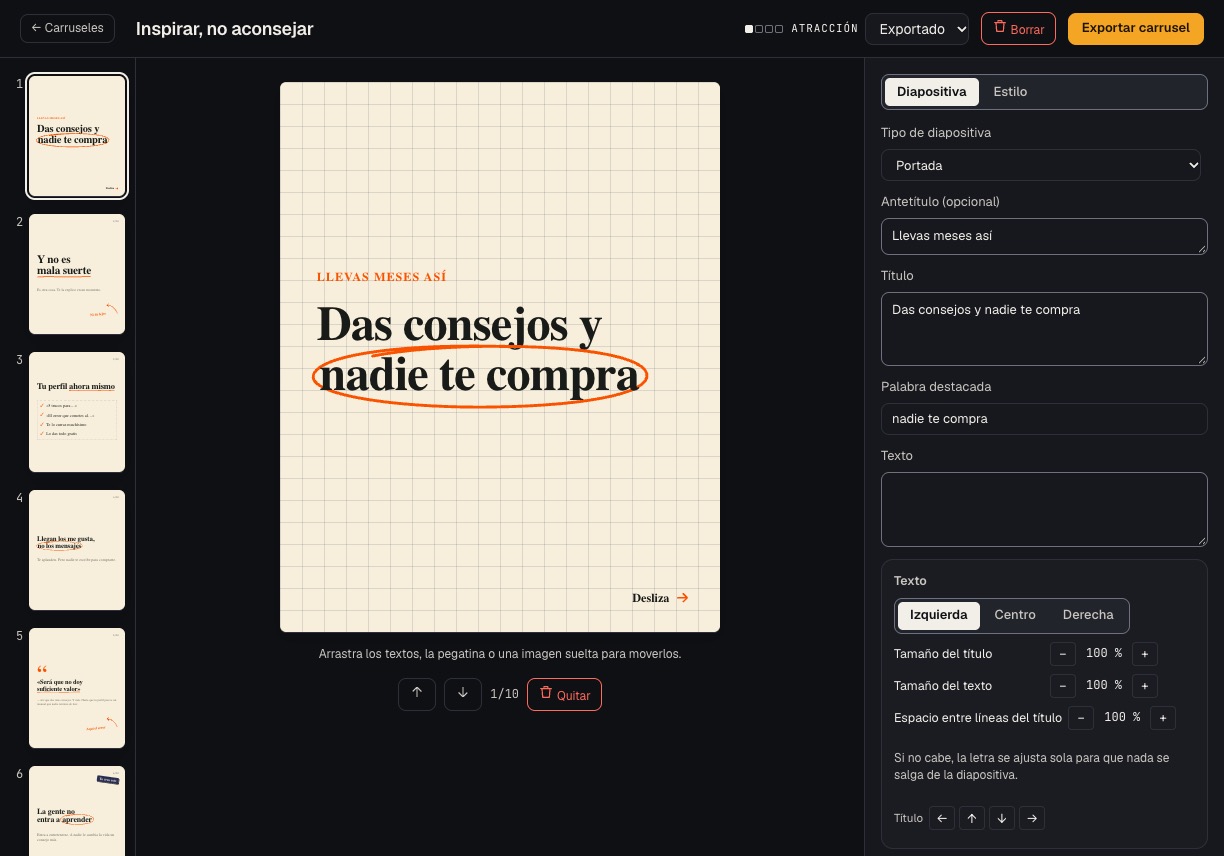Open the Exportado status dropdown
1224x856 pixels.
click(917, 29)
